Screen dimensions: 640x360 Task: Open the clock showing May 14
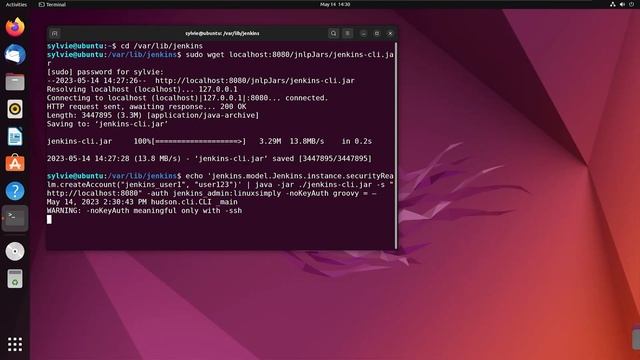point(335,4)
